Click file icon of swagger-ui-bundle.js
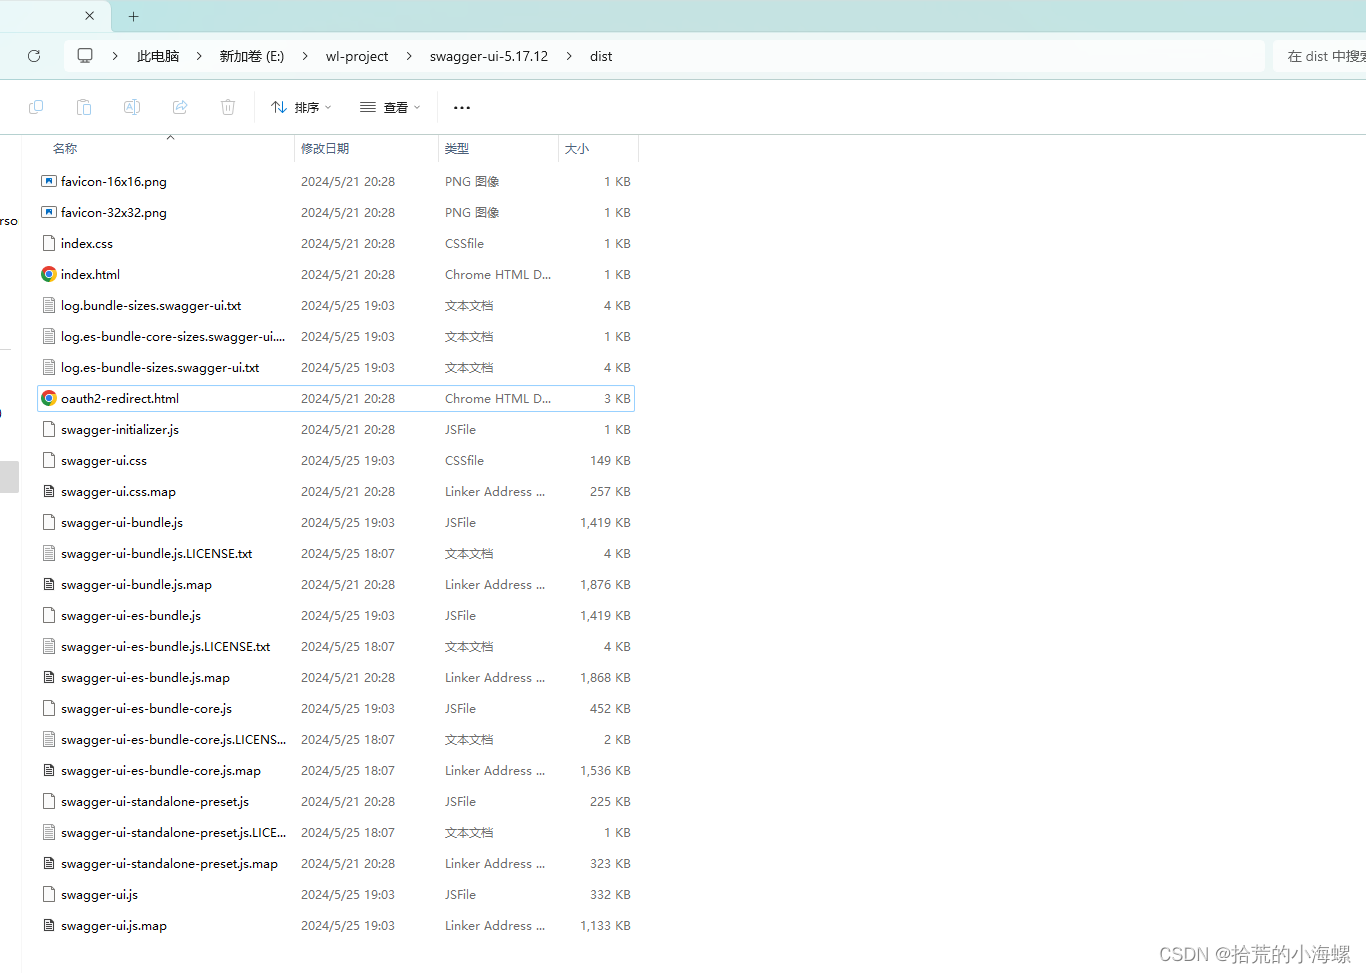This screenshot has height=973, width=1366. click(x=48, y=522)
